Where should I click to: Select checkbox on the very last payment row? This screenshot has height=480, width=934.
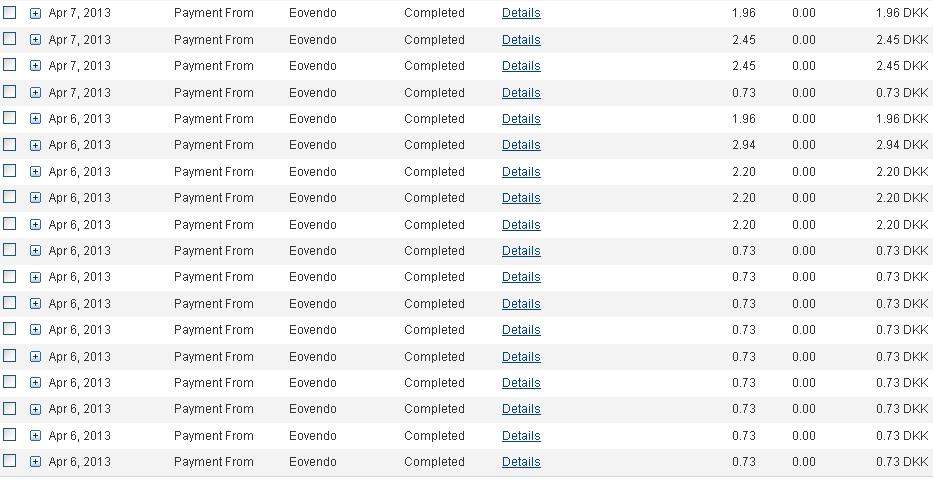(x=10, y=461)
